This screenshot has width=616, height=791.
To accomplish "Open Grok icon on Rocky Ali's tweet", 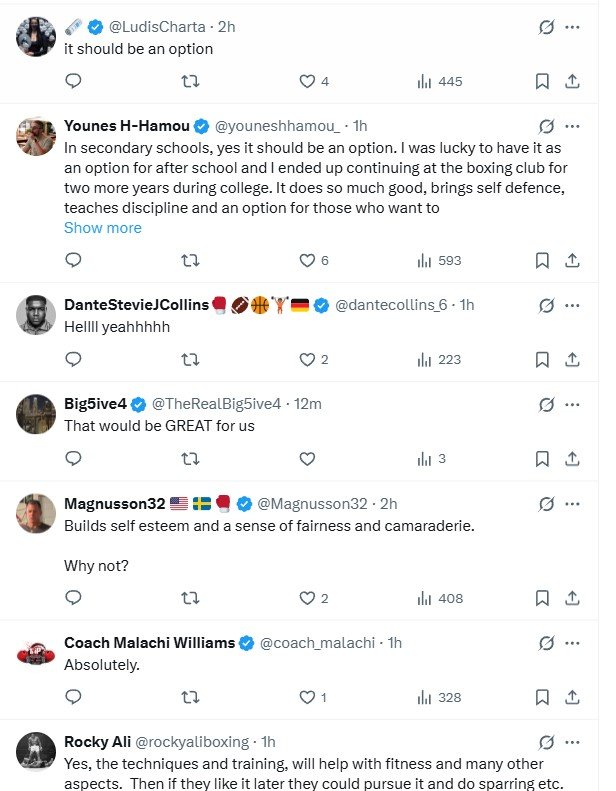I will click(546, 742).
